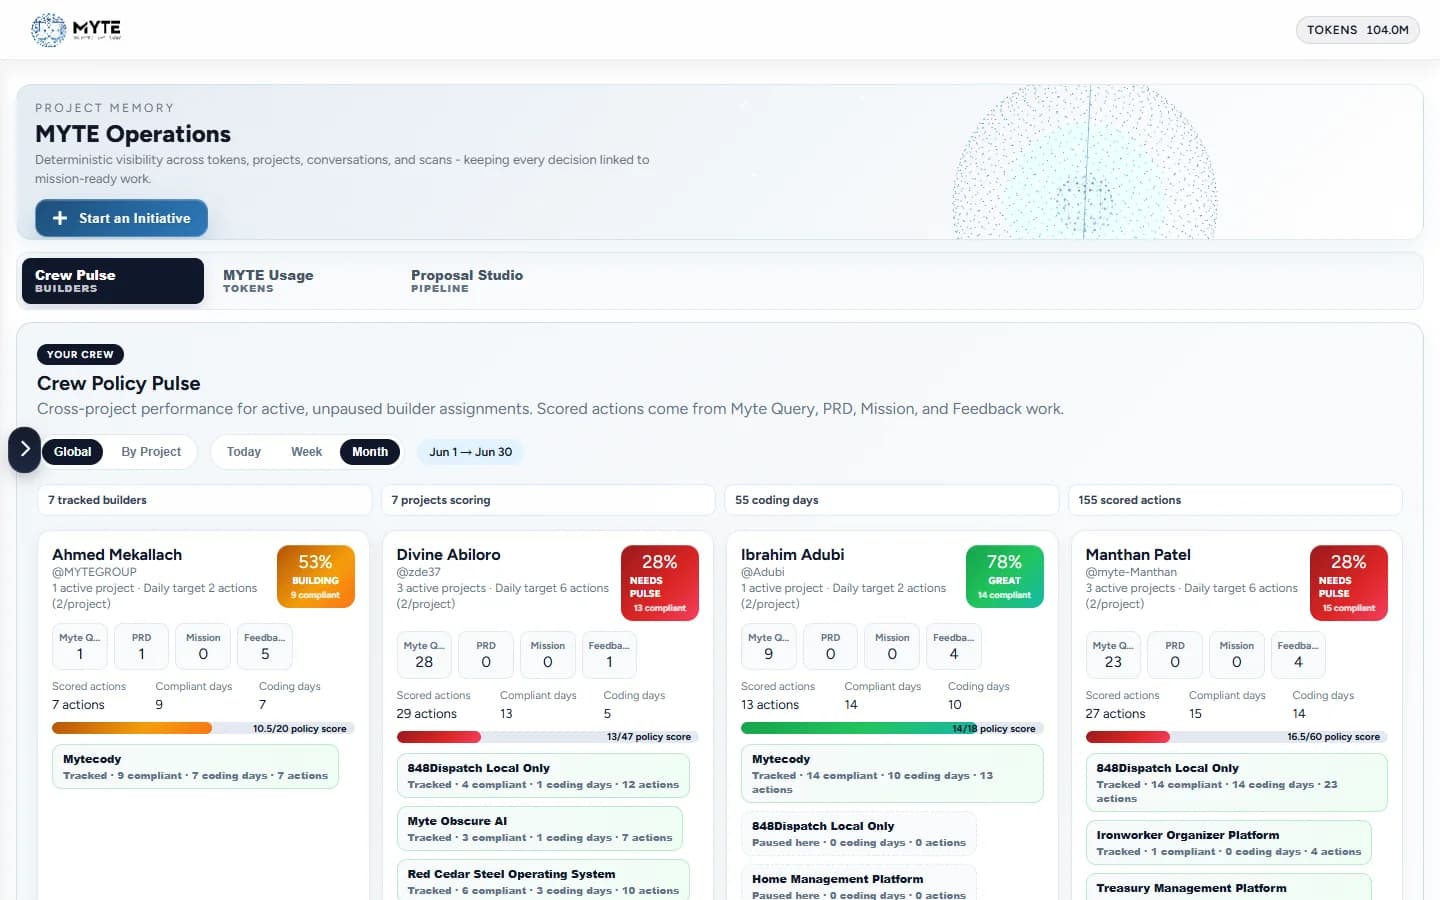
Task: Open the Treasury Management Platform project
Action: 1228,888
